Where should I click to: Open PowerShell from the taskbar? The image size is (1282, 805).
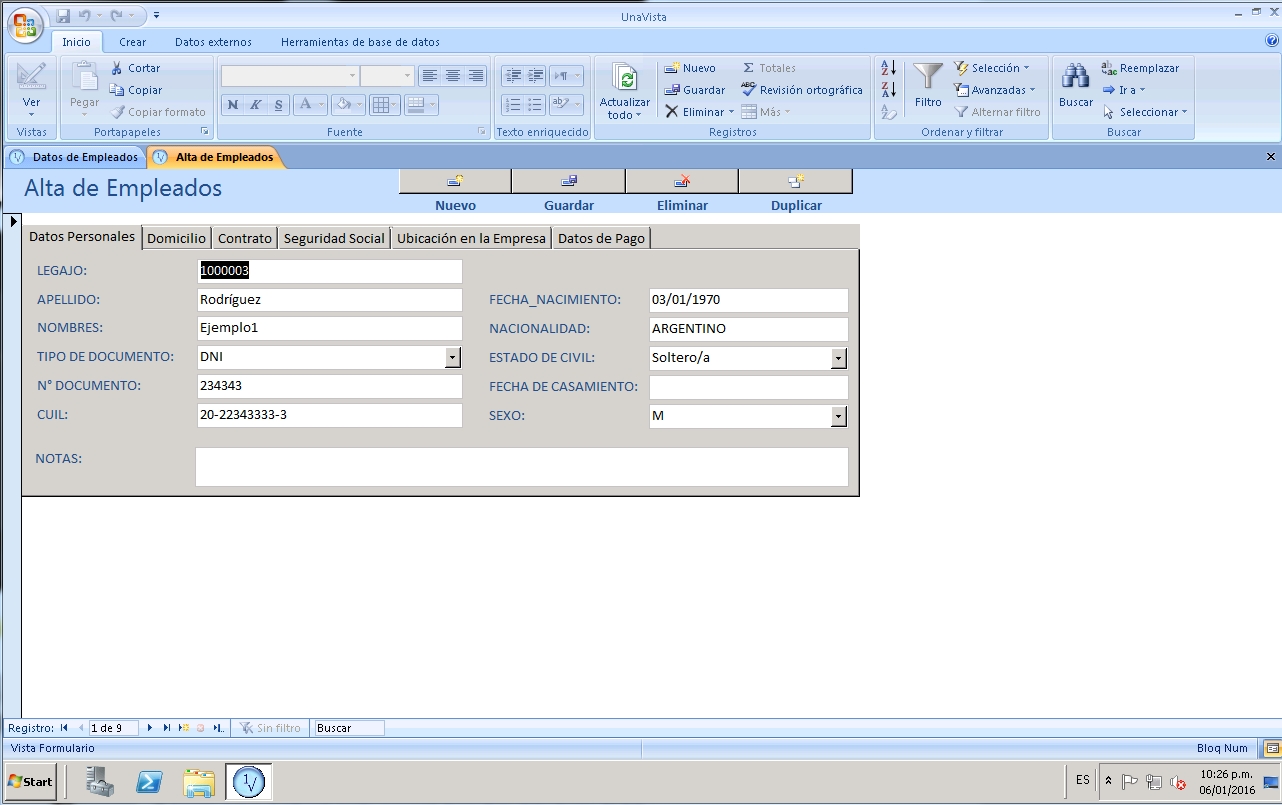click(x=150, y=782)
